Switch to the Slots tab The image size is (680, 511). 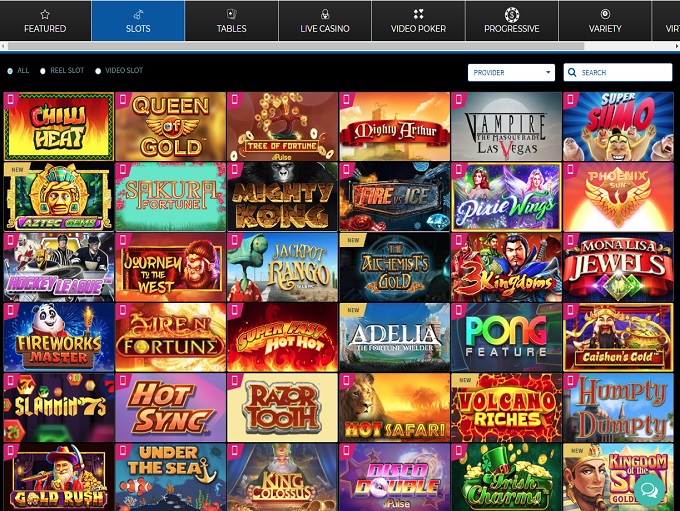[138, 21]
